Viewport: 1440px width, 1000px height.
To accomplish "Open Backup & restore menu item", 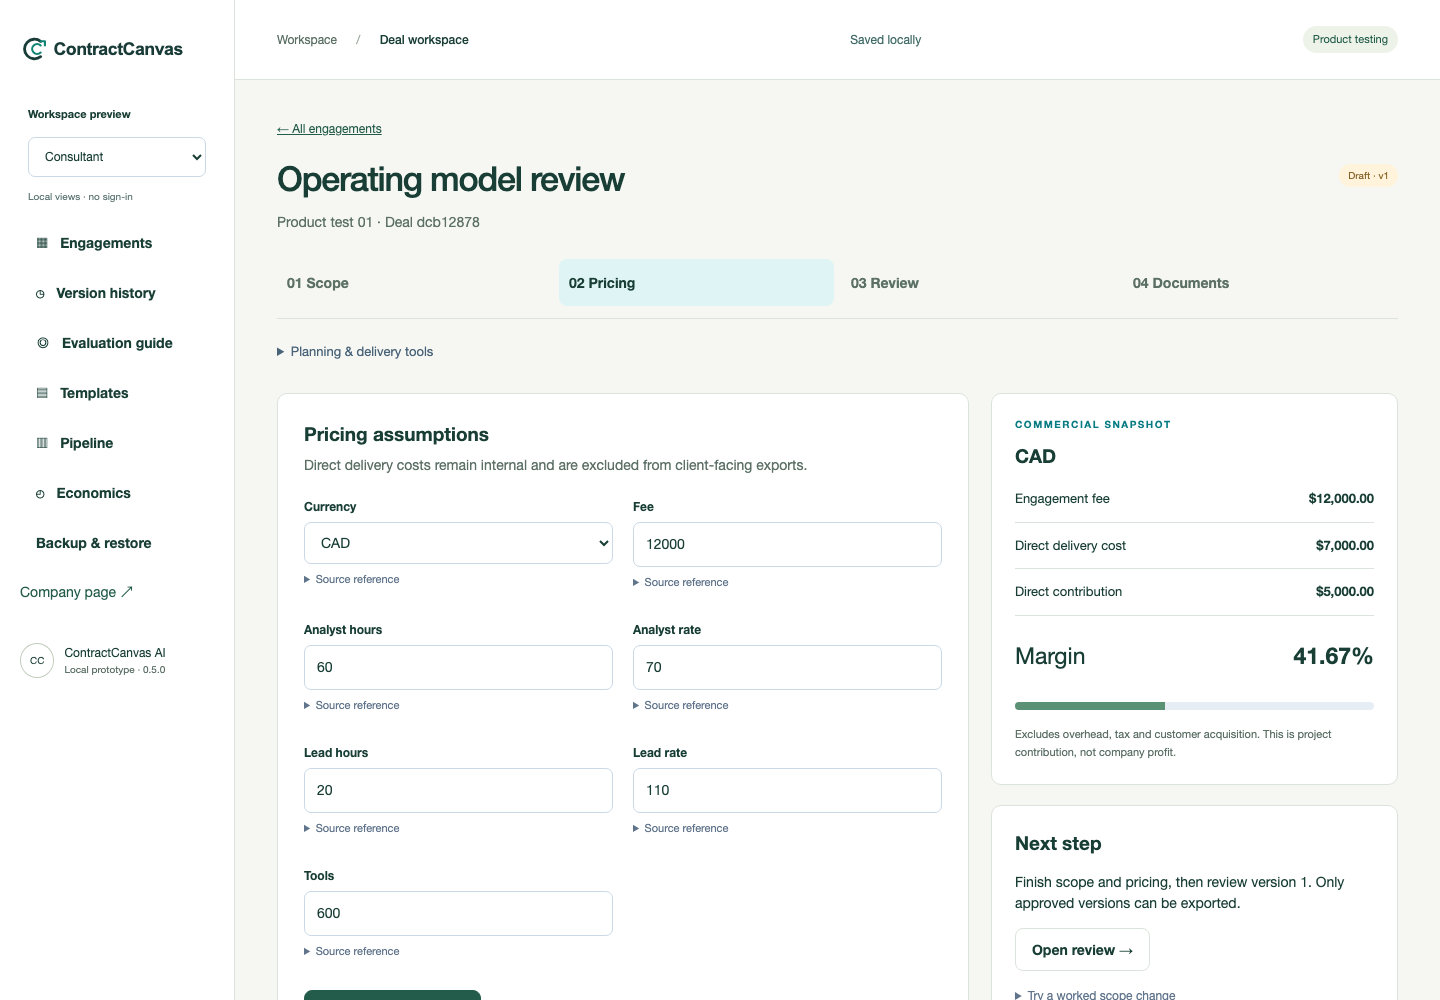I will click(94, 543).
